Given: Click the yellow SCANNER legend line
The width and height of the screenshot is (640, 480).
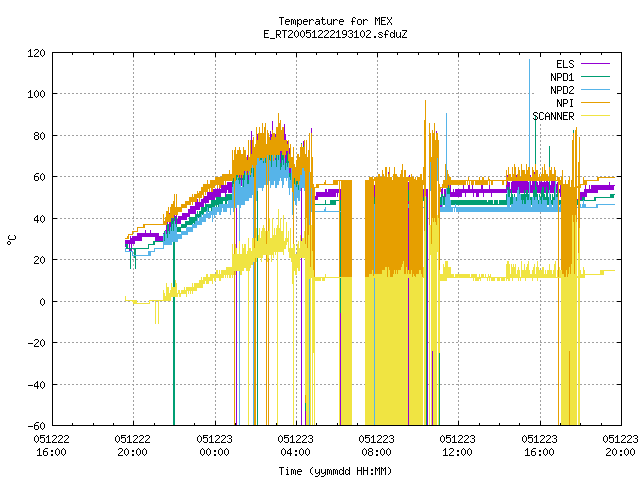Looking at the screenshot, I should [595, 116].
